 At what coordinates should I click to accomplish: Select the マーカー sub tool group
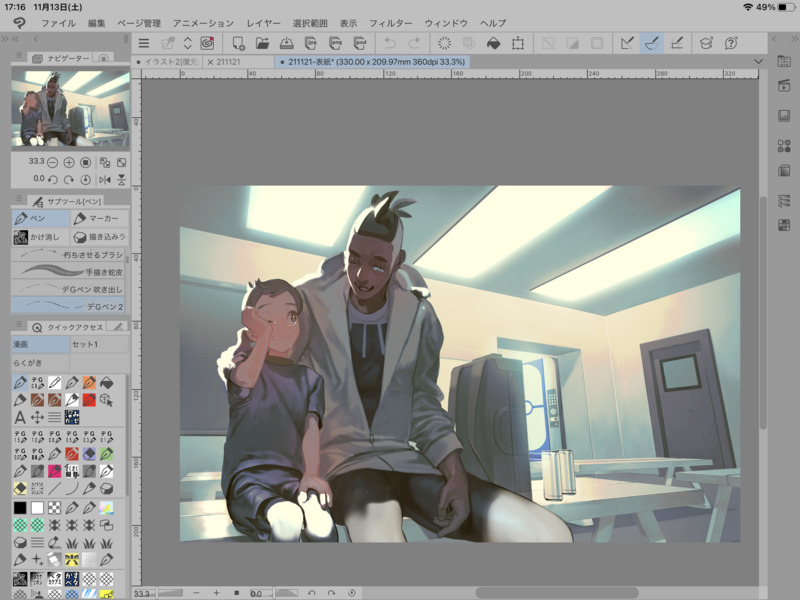[x=98, y=218]
